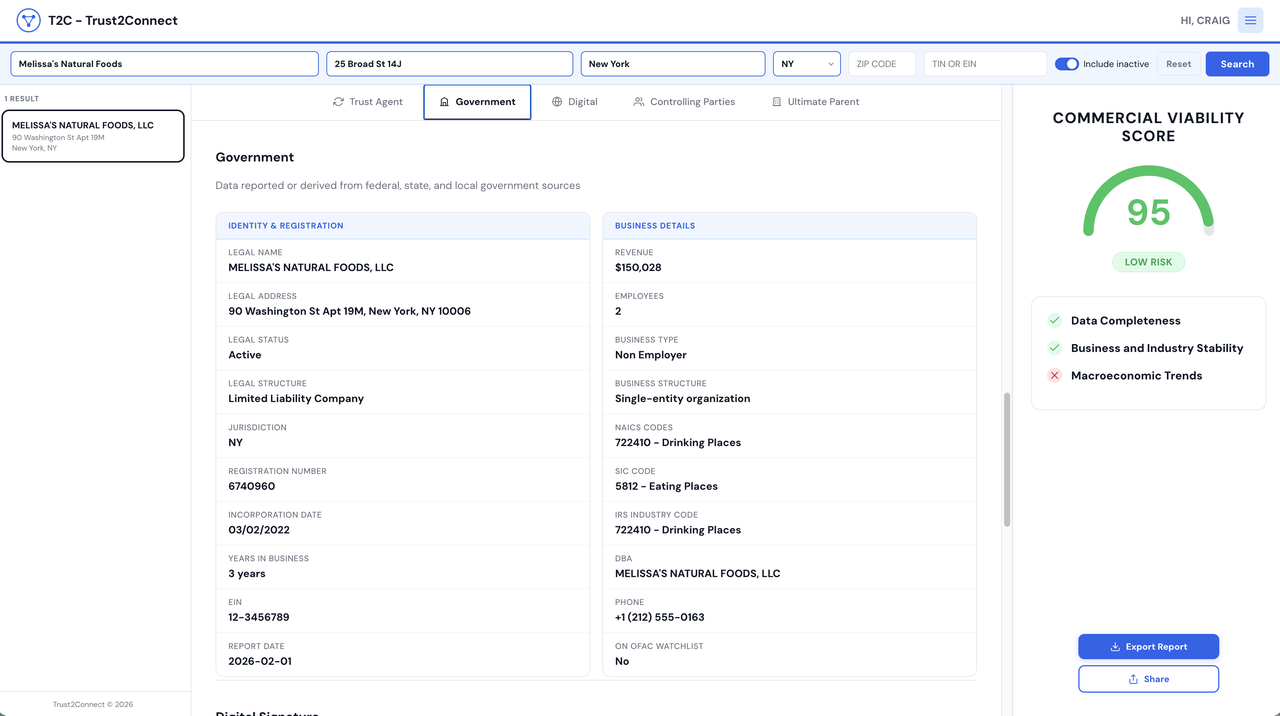Click the ZIP CODE input field
This screenshot has height=716, width=1280.
point(882,64)
